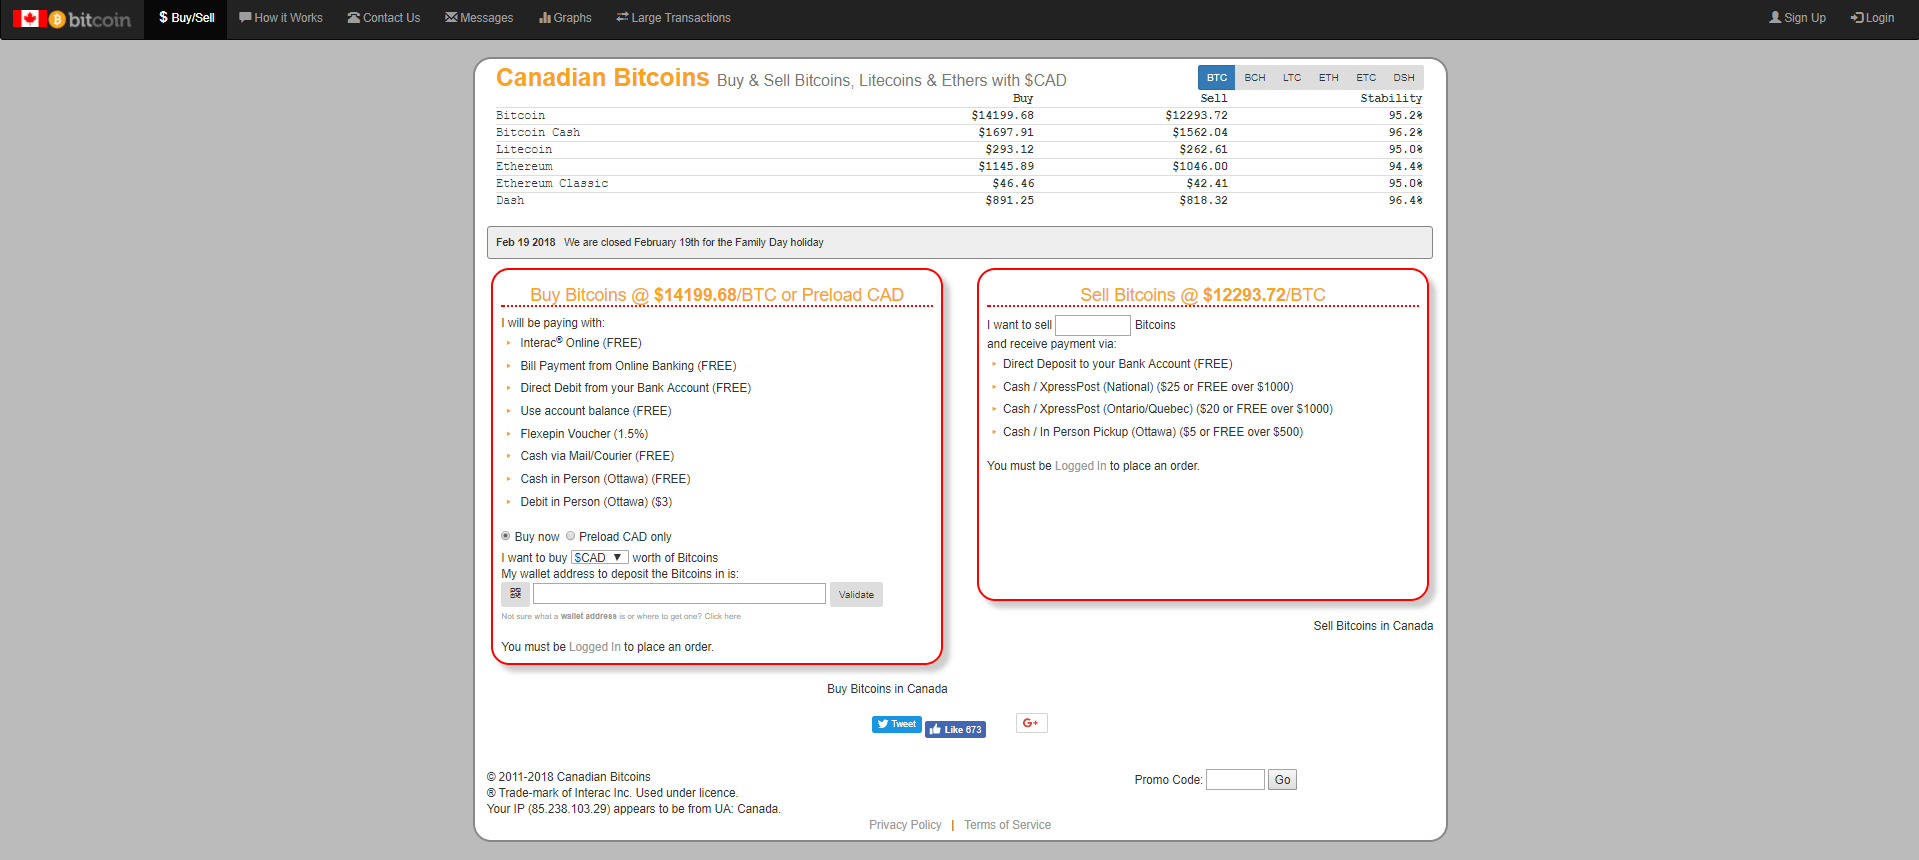The height and width of the screenshot is (860, 1919).
Task: Click the $12293.72 Bitcoin sell price
Action: coord(1196,116)
